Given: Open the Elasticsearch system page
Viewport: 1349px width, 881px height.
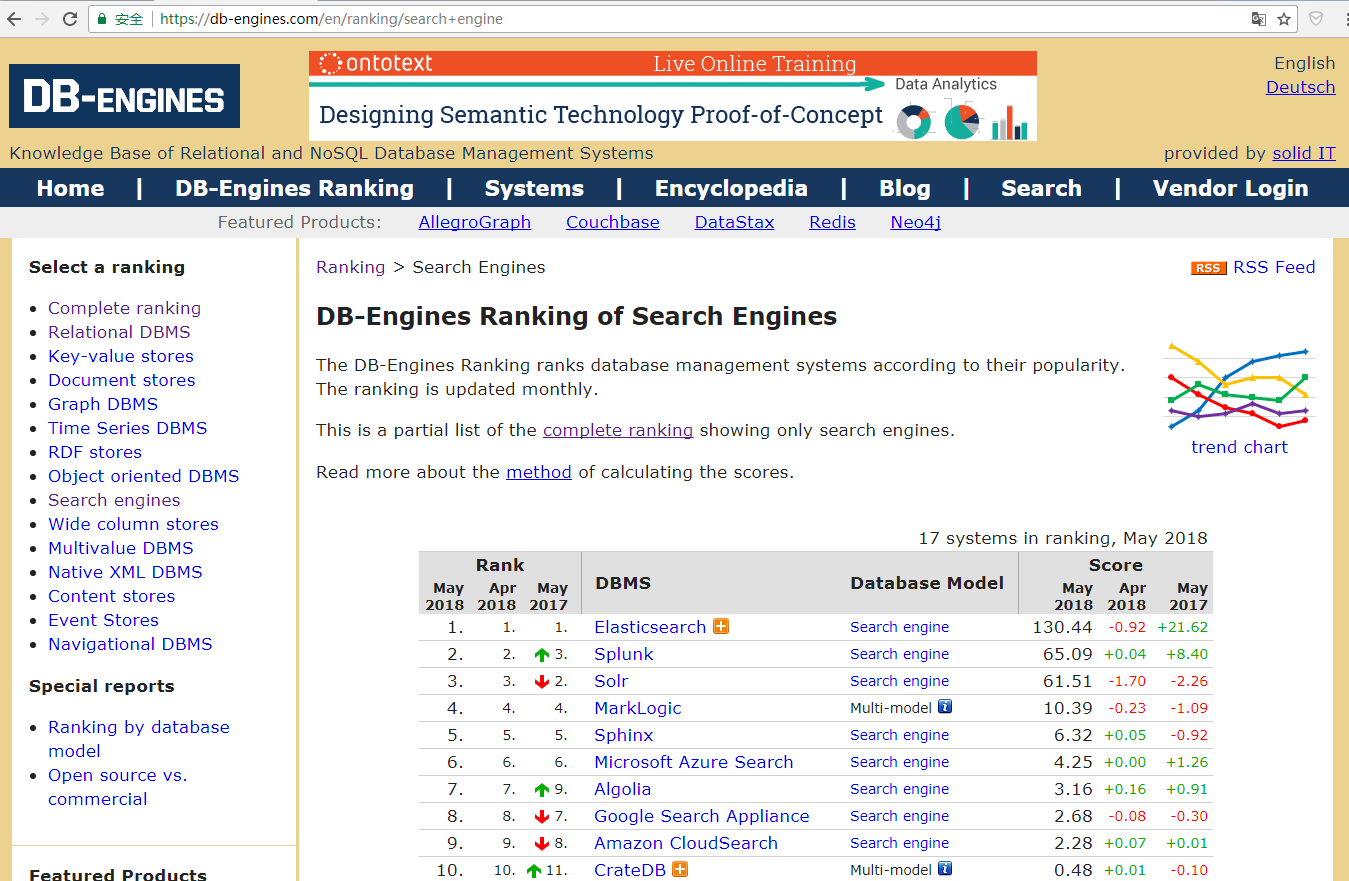Looking at the screenshot, I should (x=650, y=627).
